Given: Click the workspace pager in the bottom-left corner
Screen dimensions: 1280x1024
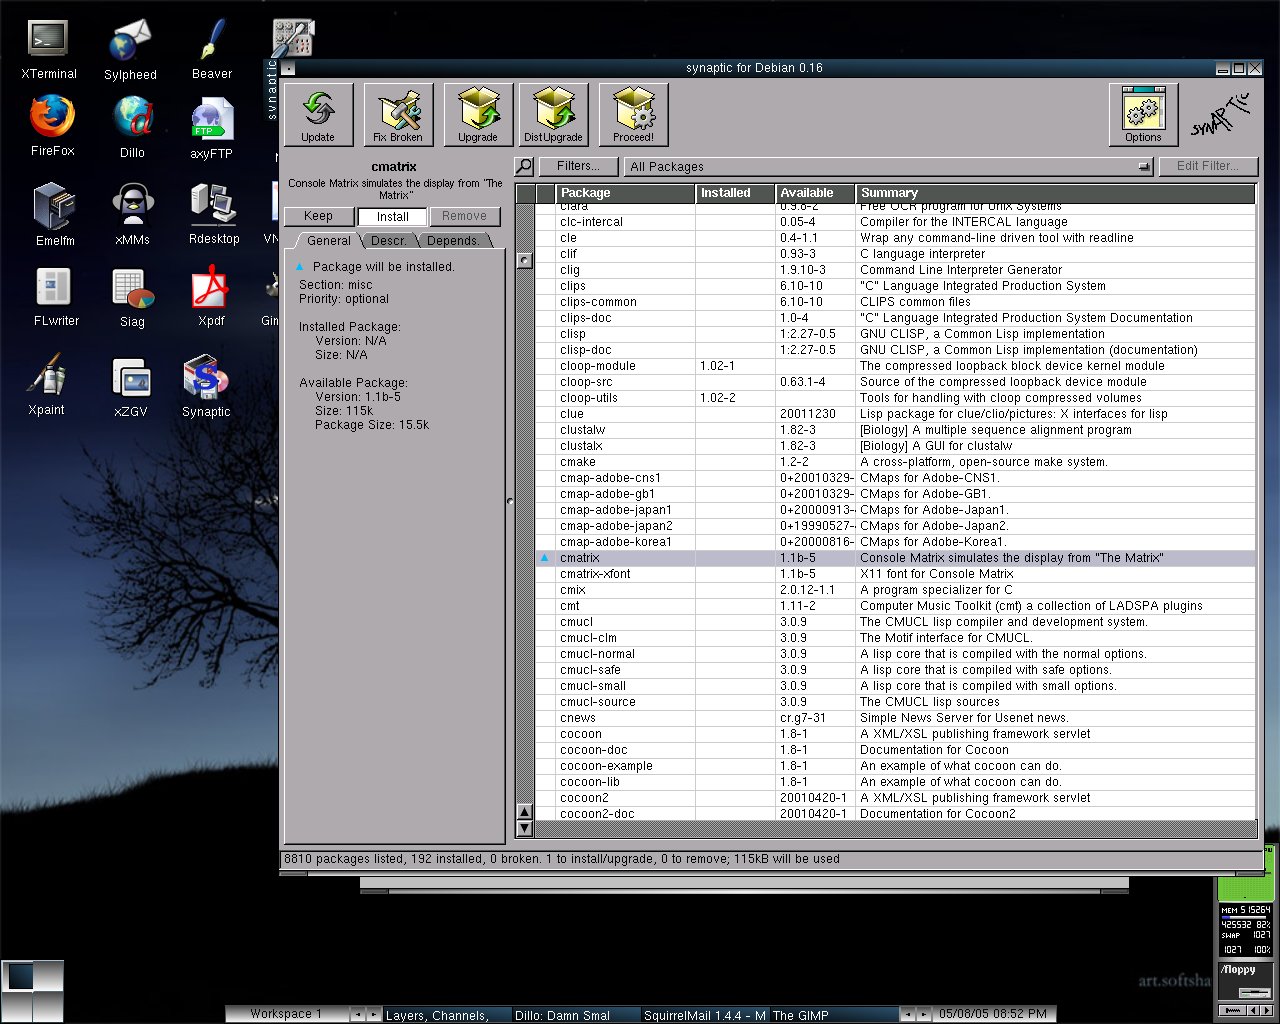Looking at the screenshot, I should pos(32,990).
